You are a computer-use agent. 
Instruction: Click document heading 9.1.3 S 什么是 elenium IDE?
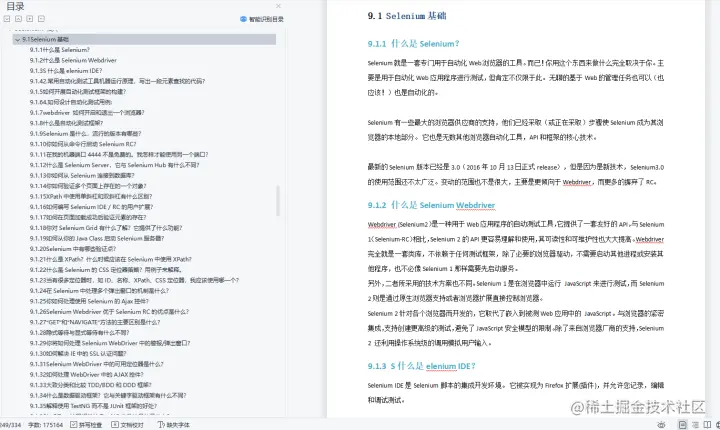pos(421,366)
